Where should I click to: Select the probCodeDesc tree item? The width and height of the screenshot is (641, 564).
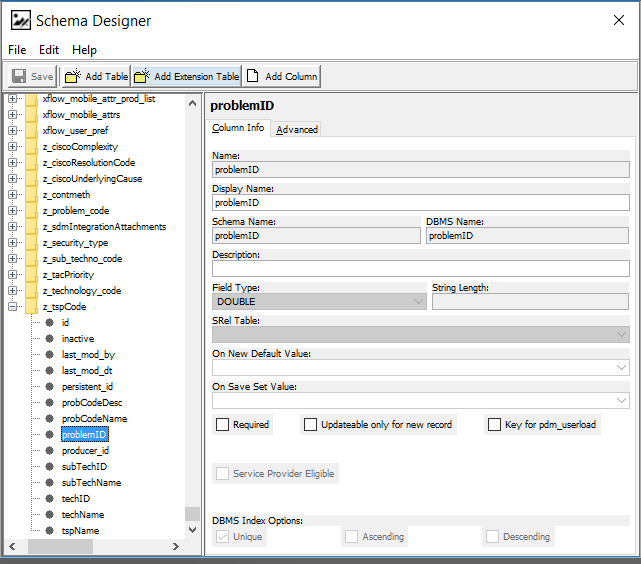coord(93,403)
